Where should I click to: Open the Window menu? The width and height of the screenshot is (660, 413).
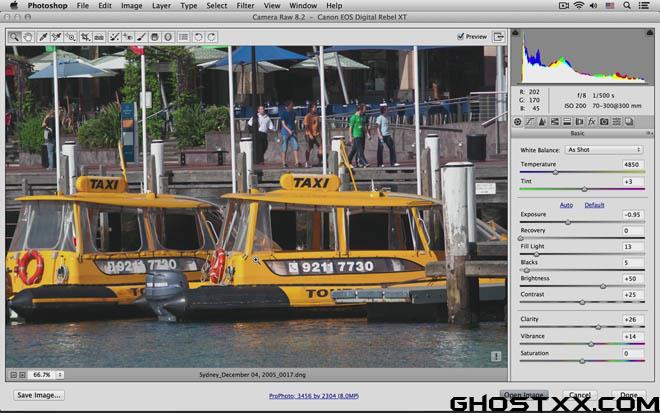coord(303,5)
